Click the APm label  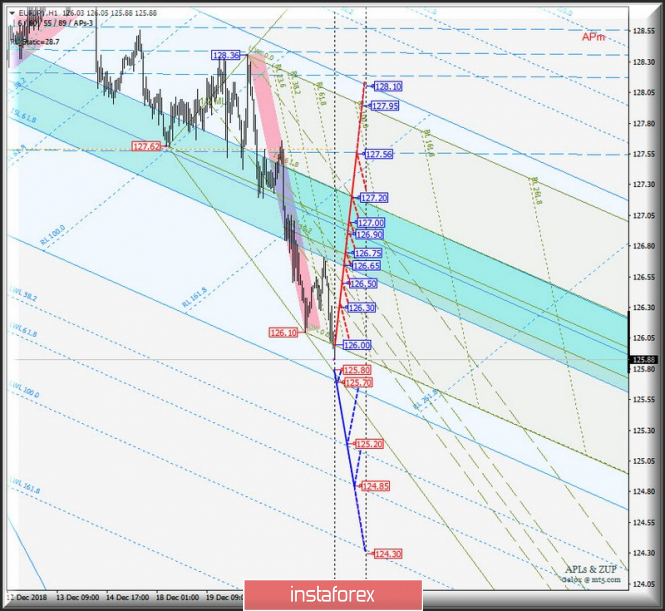(x=593, y=37)
